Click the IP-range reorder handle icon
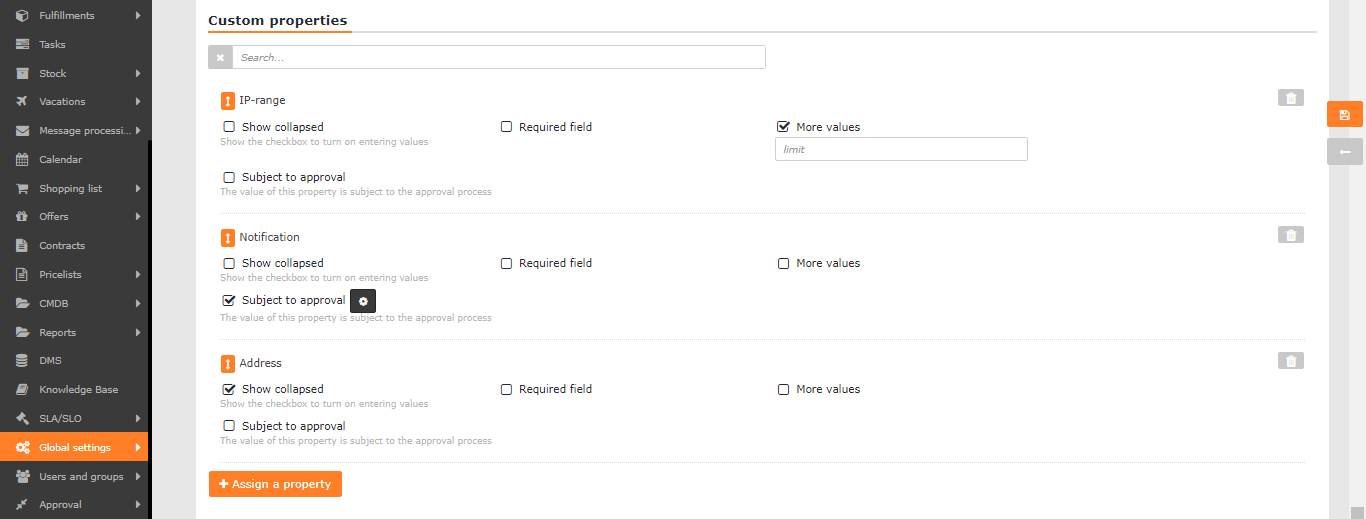1366x519 pixels. tap(228, 101)
